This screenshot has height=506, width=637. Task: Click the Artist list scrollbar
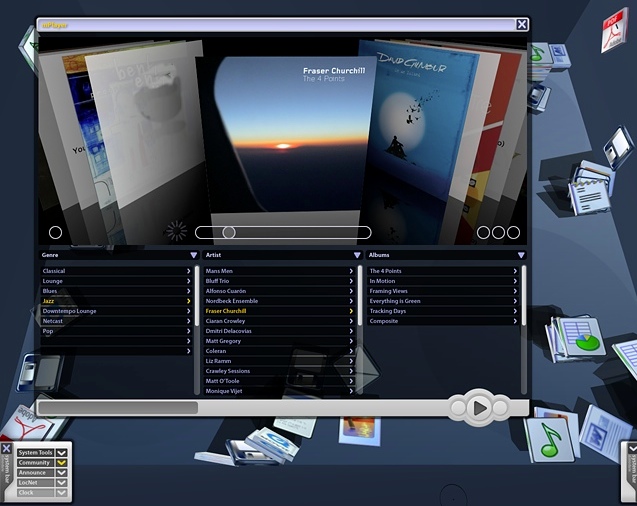[x=360, y=330]
